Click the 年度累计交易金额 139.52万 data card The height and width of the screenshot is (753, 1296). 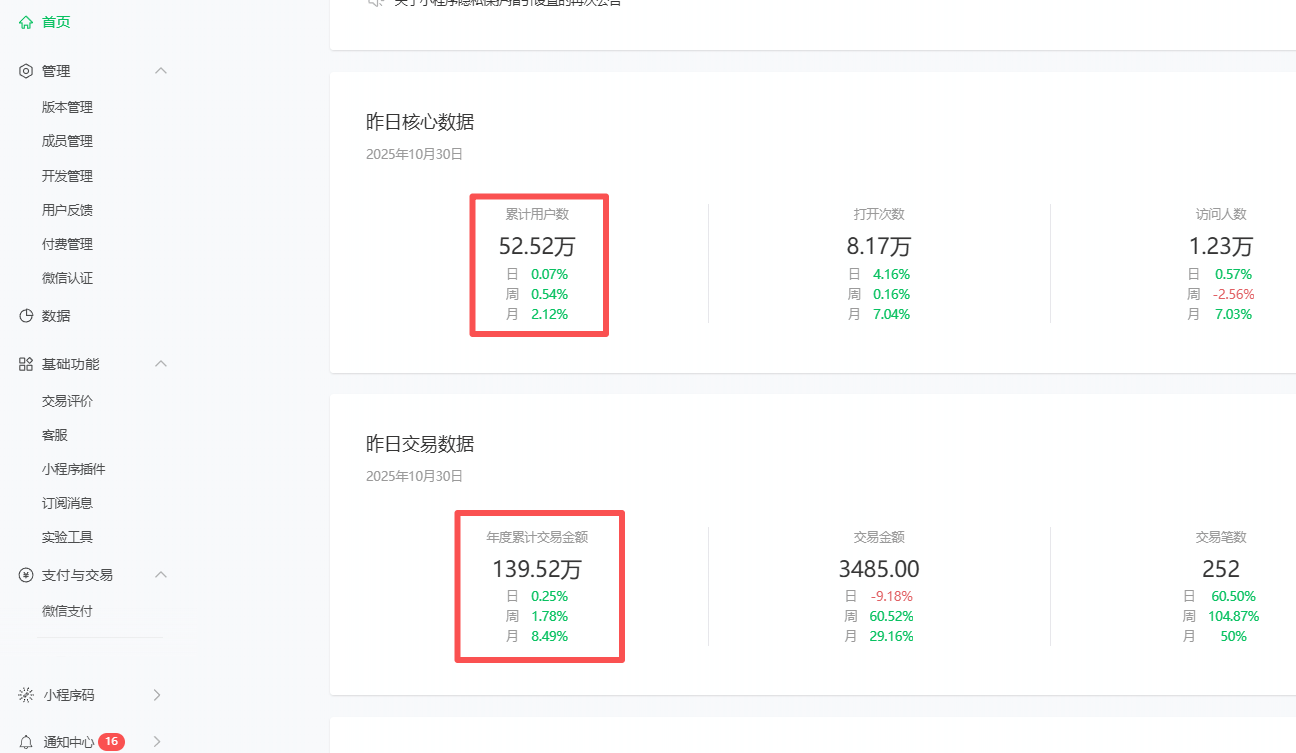pyautogui.click(x=538, y=586)
